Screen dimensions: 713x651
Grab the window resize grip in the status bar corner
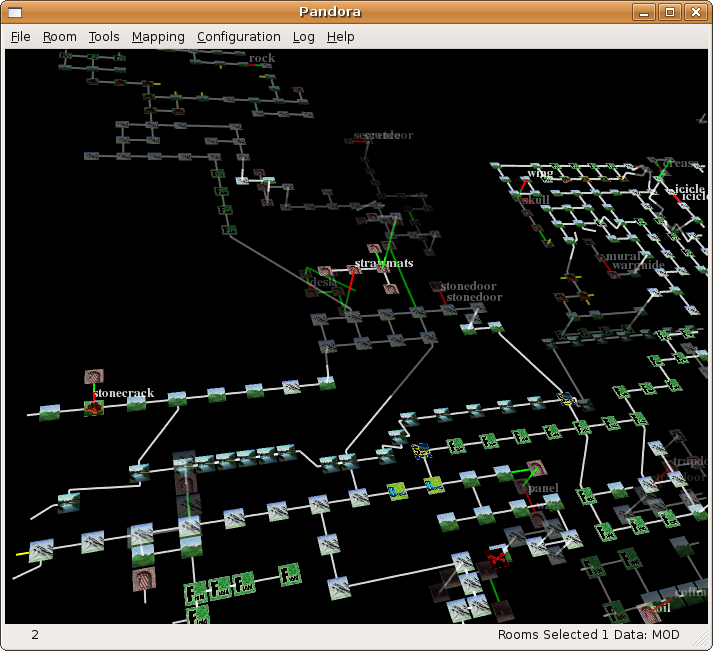click(x=701, y=640)
